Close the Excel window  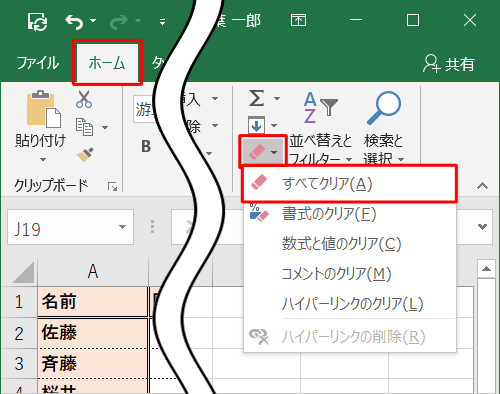[470, 20]
